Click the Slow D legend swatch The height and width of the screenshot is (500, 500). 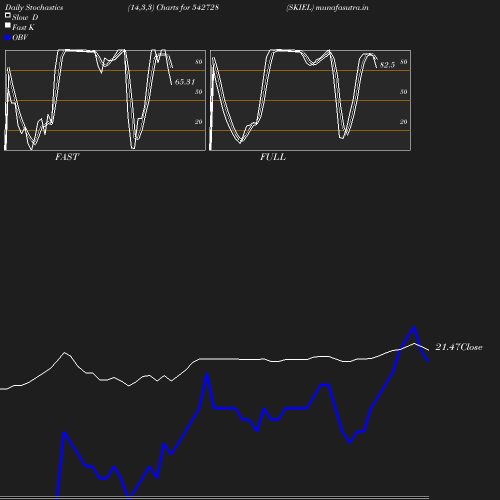(8, 15)
